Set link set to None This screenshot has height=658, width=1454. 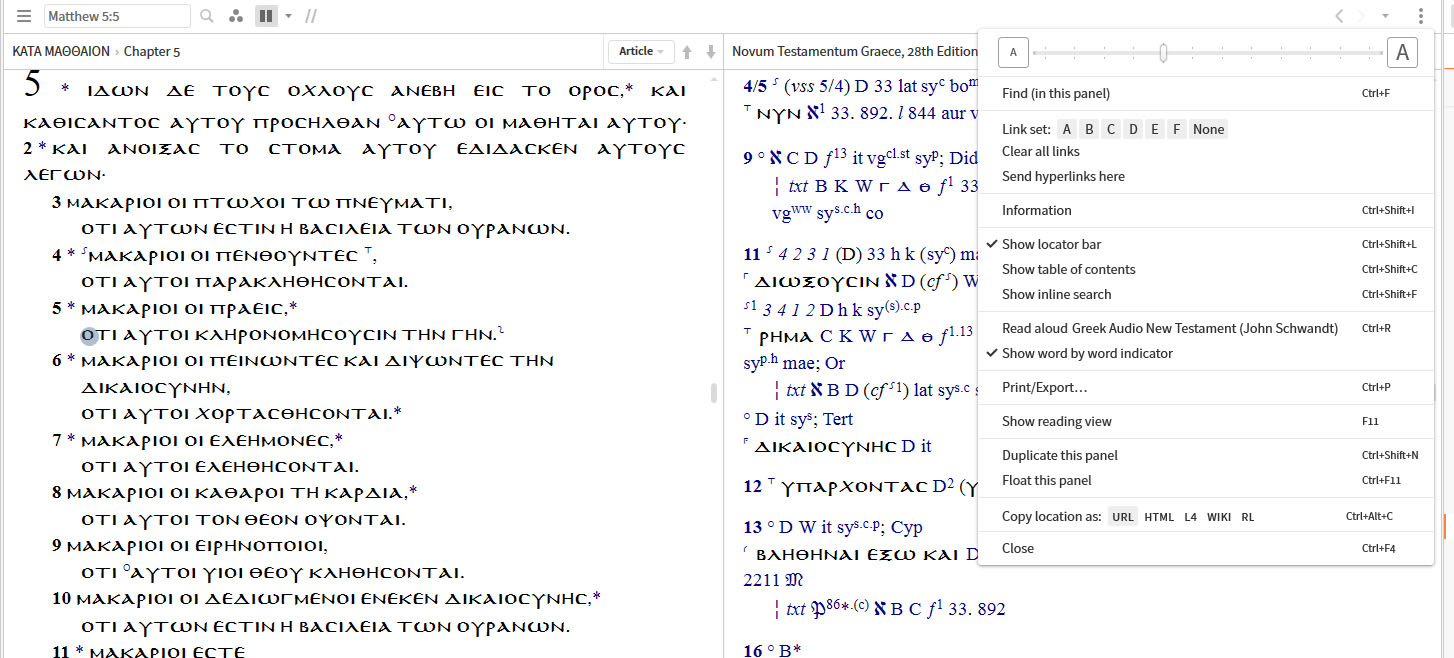point(1209,129)
